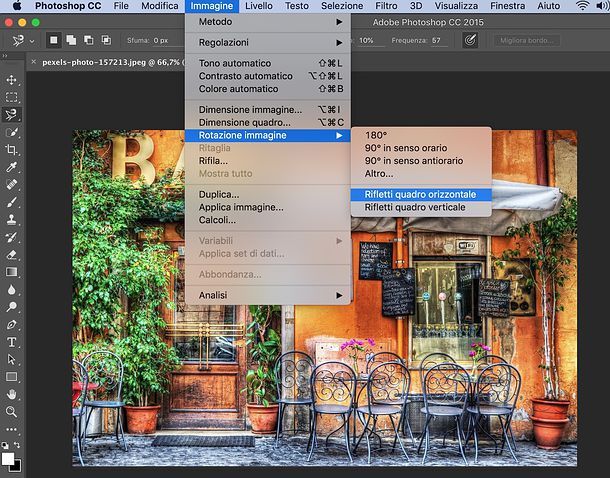610x478 pixels.
Task: Expand the Analisi submenu
Action: click(268, 295)
